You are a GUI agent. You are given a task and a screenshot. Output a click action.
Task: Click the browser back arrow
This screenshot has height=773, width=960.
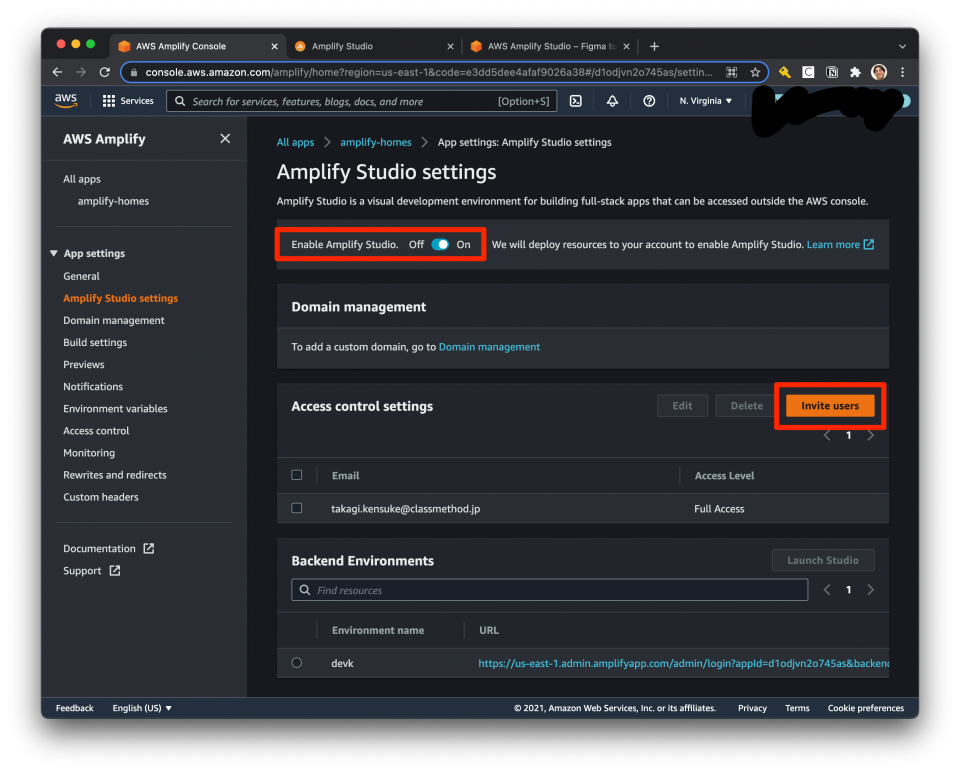point(58,72)
